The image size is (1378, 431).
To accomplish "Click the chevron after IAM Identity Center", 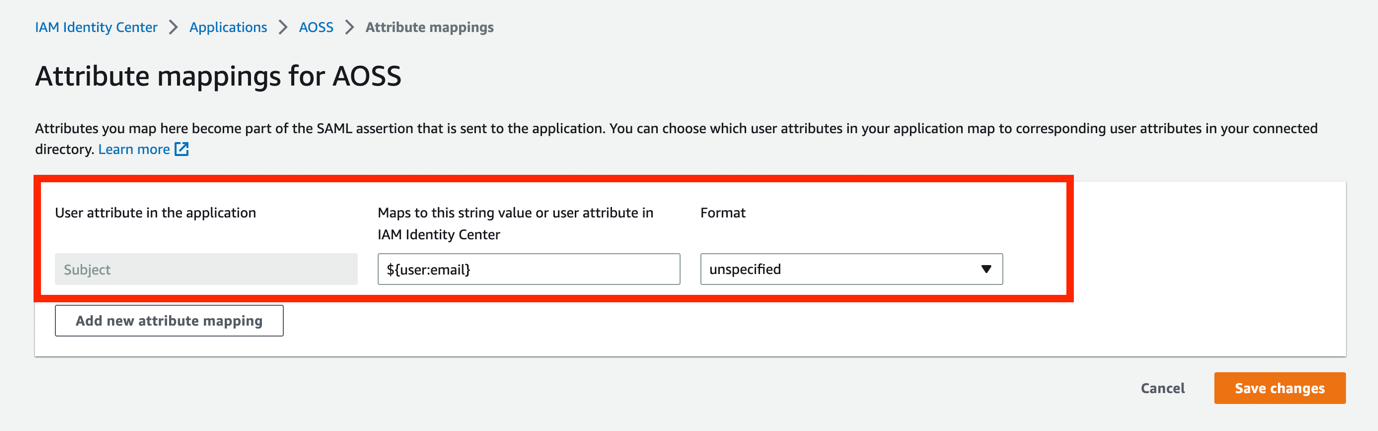I will point(174,28).
